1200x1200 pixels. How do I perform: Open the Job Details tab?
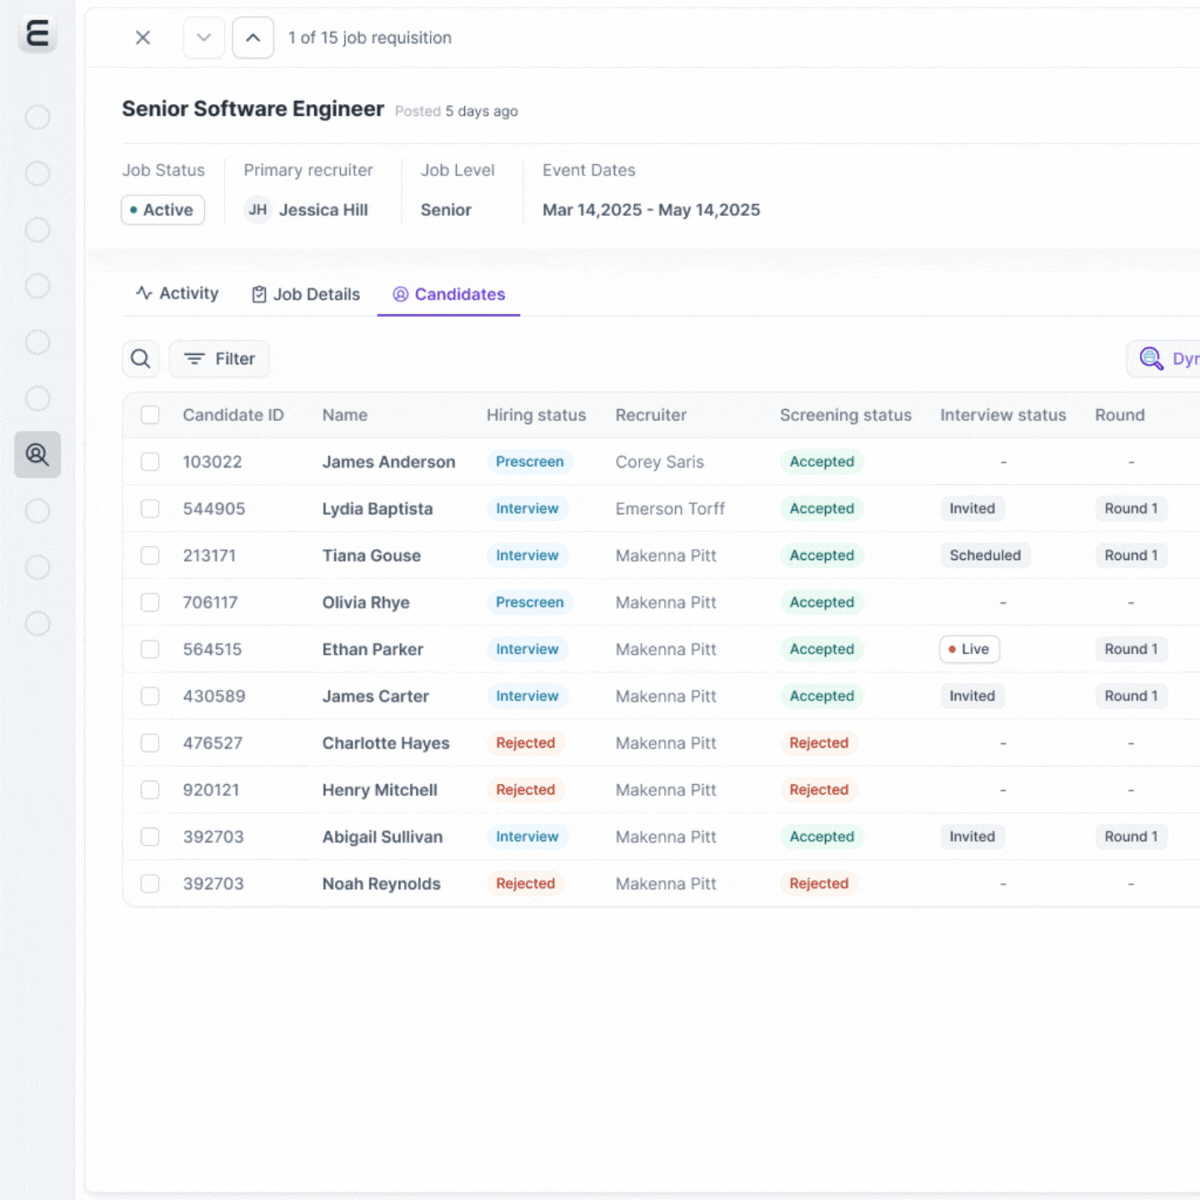306,294
